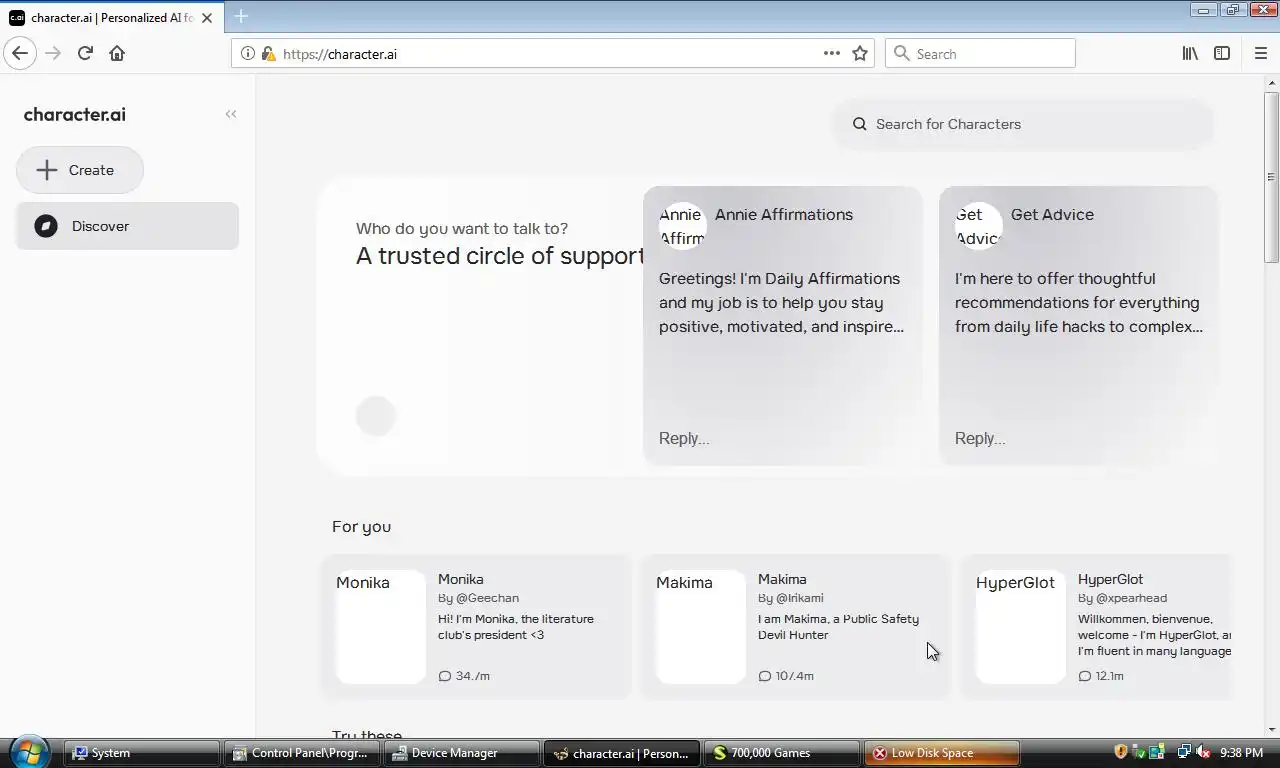This screenshot has width=1280, height=768.
Task: Click the chat bubble icon on Makima's card
Action: pyautogui.click(x=765, y=676)
